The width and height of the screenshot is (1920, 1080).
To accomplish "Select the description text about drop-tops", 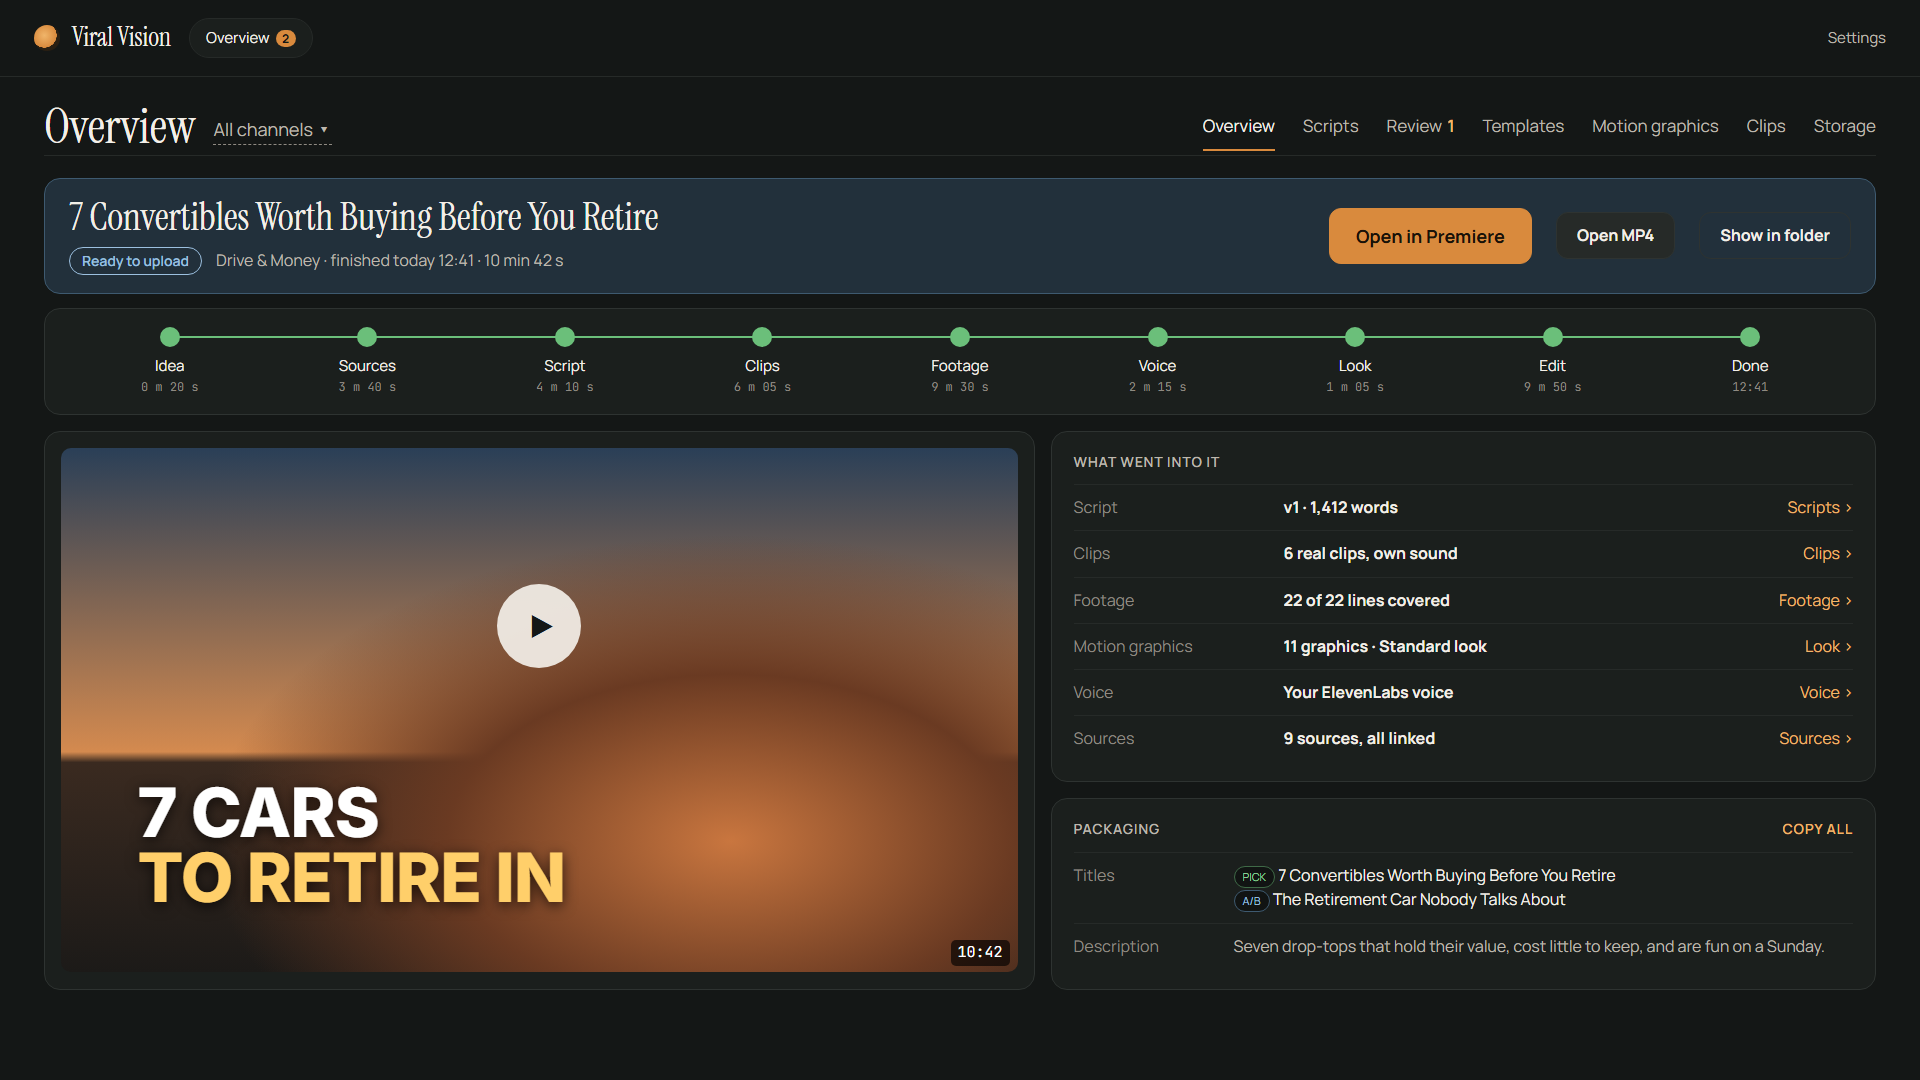I will [1528, 947].
